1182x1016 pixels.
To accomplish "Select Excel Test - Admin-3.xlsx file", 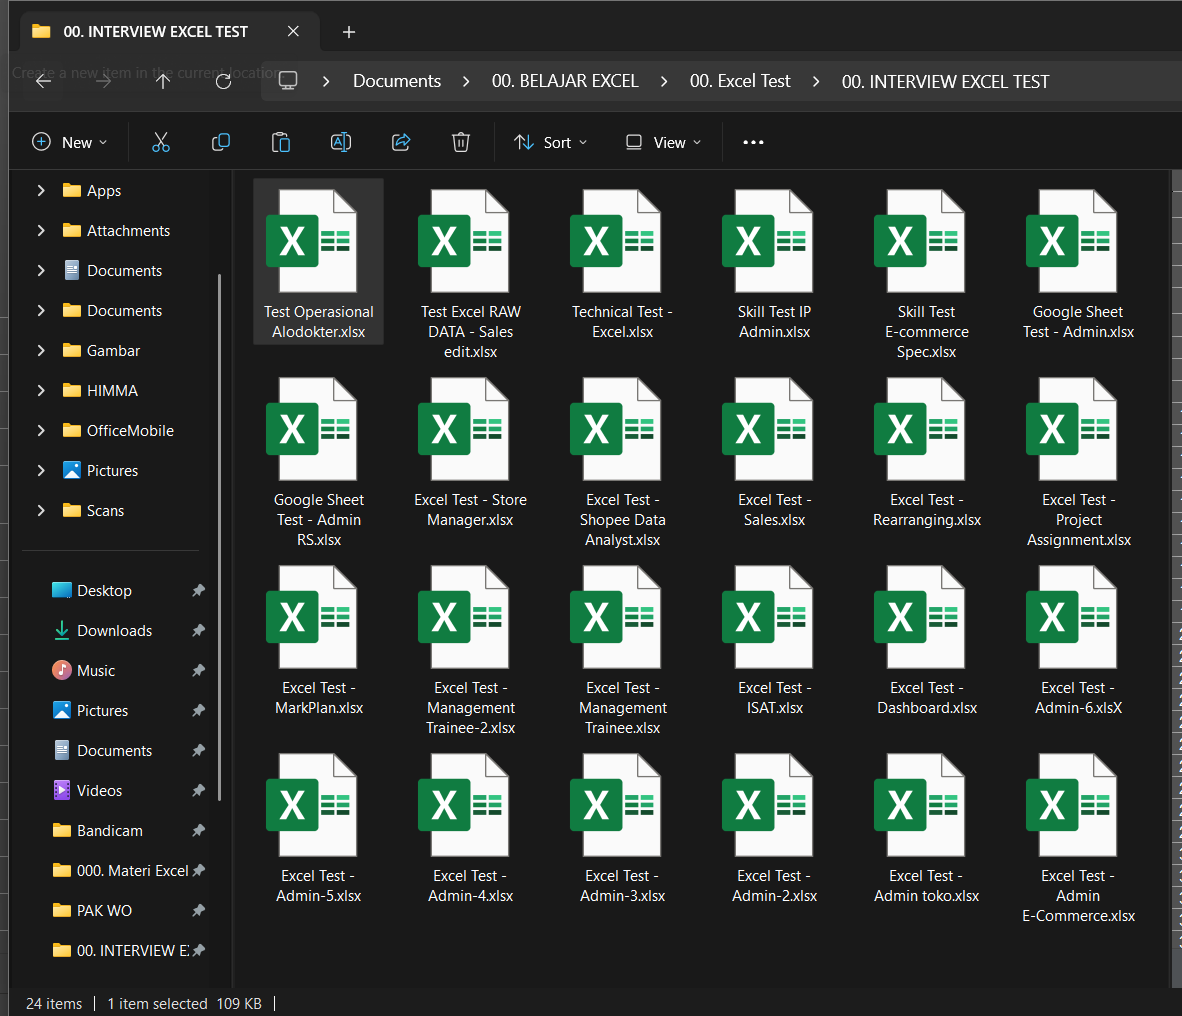I will tap(623, 826).
